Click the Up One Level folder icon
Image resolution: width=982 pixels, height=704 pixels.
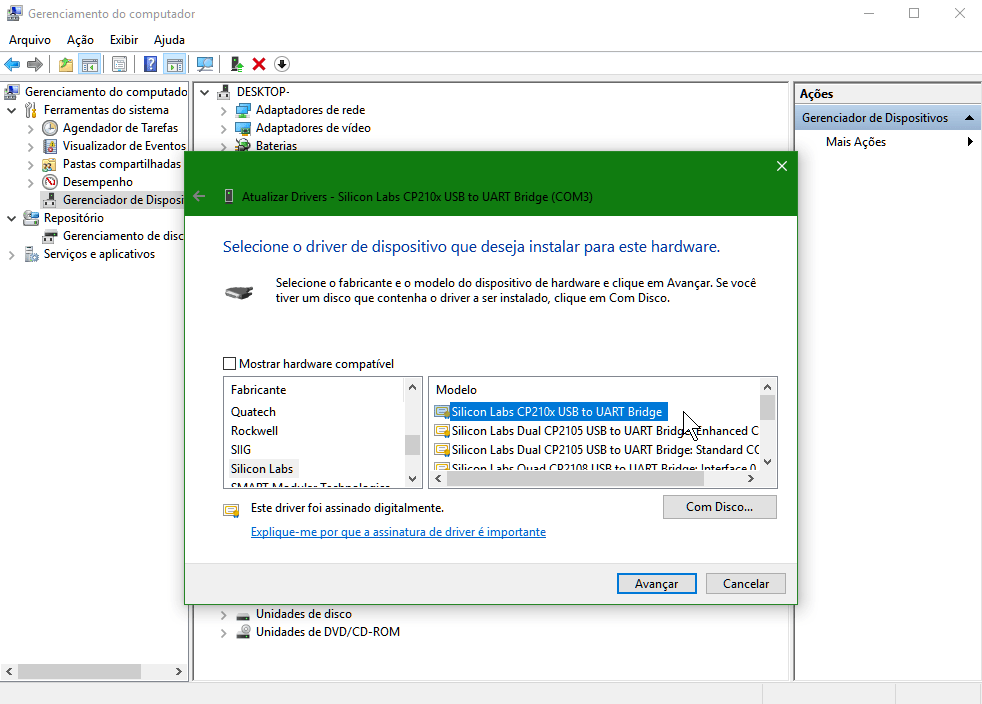point(66,64)
